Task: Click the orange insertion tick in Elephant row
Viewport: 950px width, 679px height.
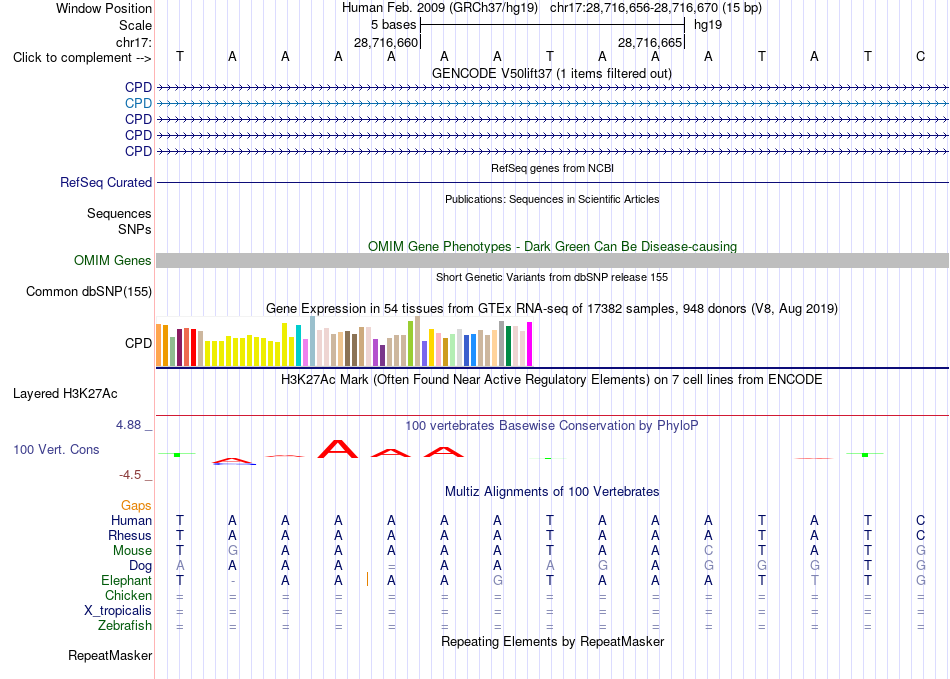Action: [x=367, y=580]
